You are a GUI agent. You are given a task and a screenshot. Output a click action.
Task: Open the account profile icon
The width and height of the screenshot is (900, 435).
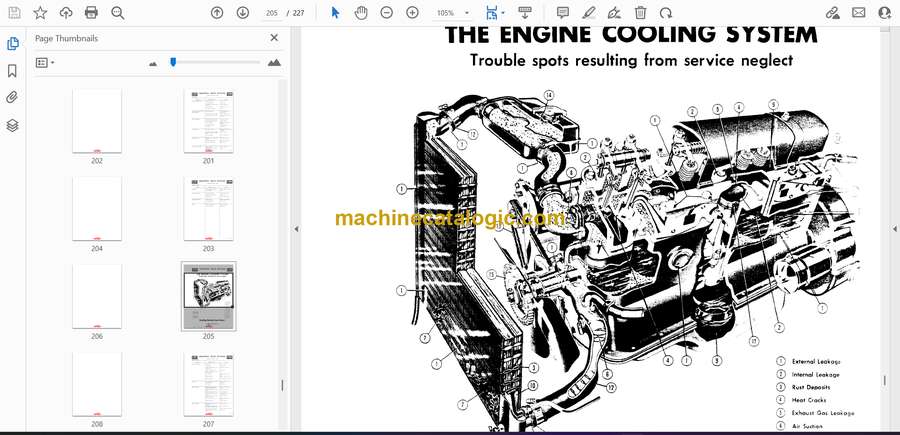(885, 13)
